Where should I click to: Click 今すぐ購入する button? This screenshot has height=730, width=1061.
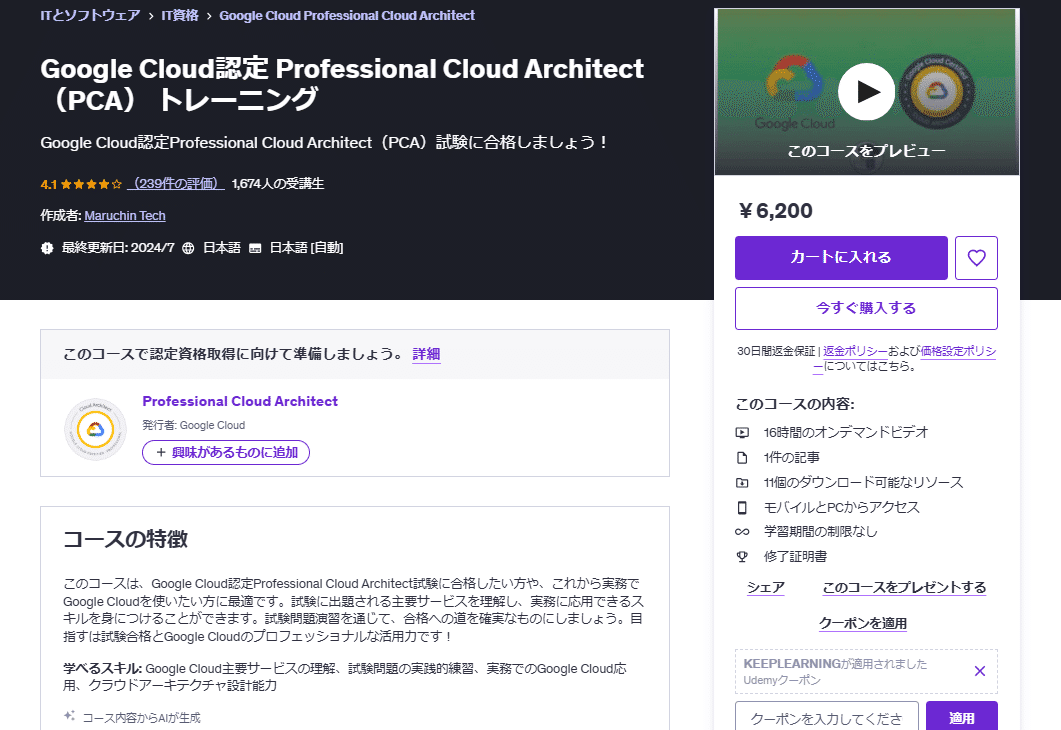(866, 309)
